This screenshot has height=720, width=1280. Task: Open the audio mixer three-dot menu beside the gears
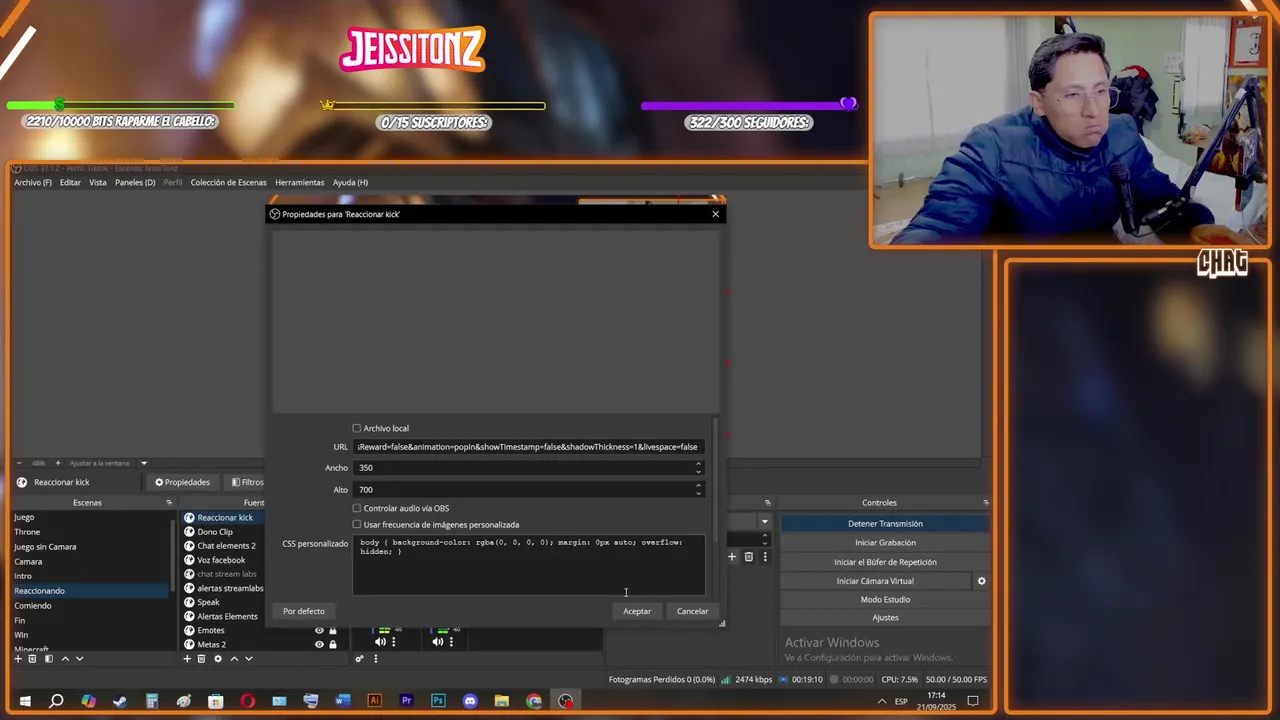coord(376,659)
